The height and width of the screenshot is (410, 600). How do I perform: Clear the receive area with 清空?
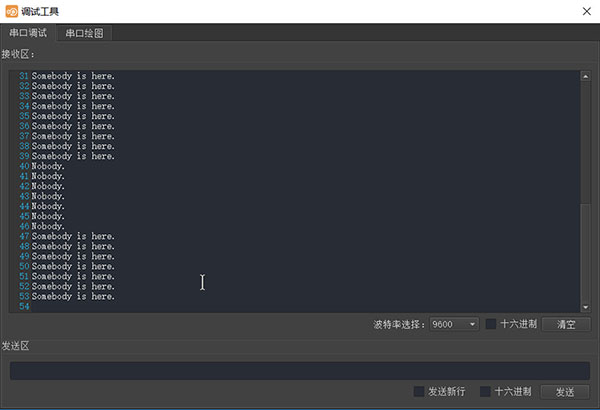click(566, 325)
